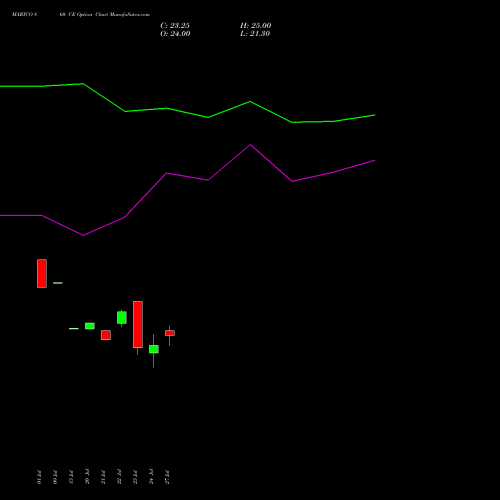
Task: Click the 01 Jul date label on the axis
Action: pyautogui.click(x=39, y=477)
